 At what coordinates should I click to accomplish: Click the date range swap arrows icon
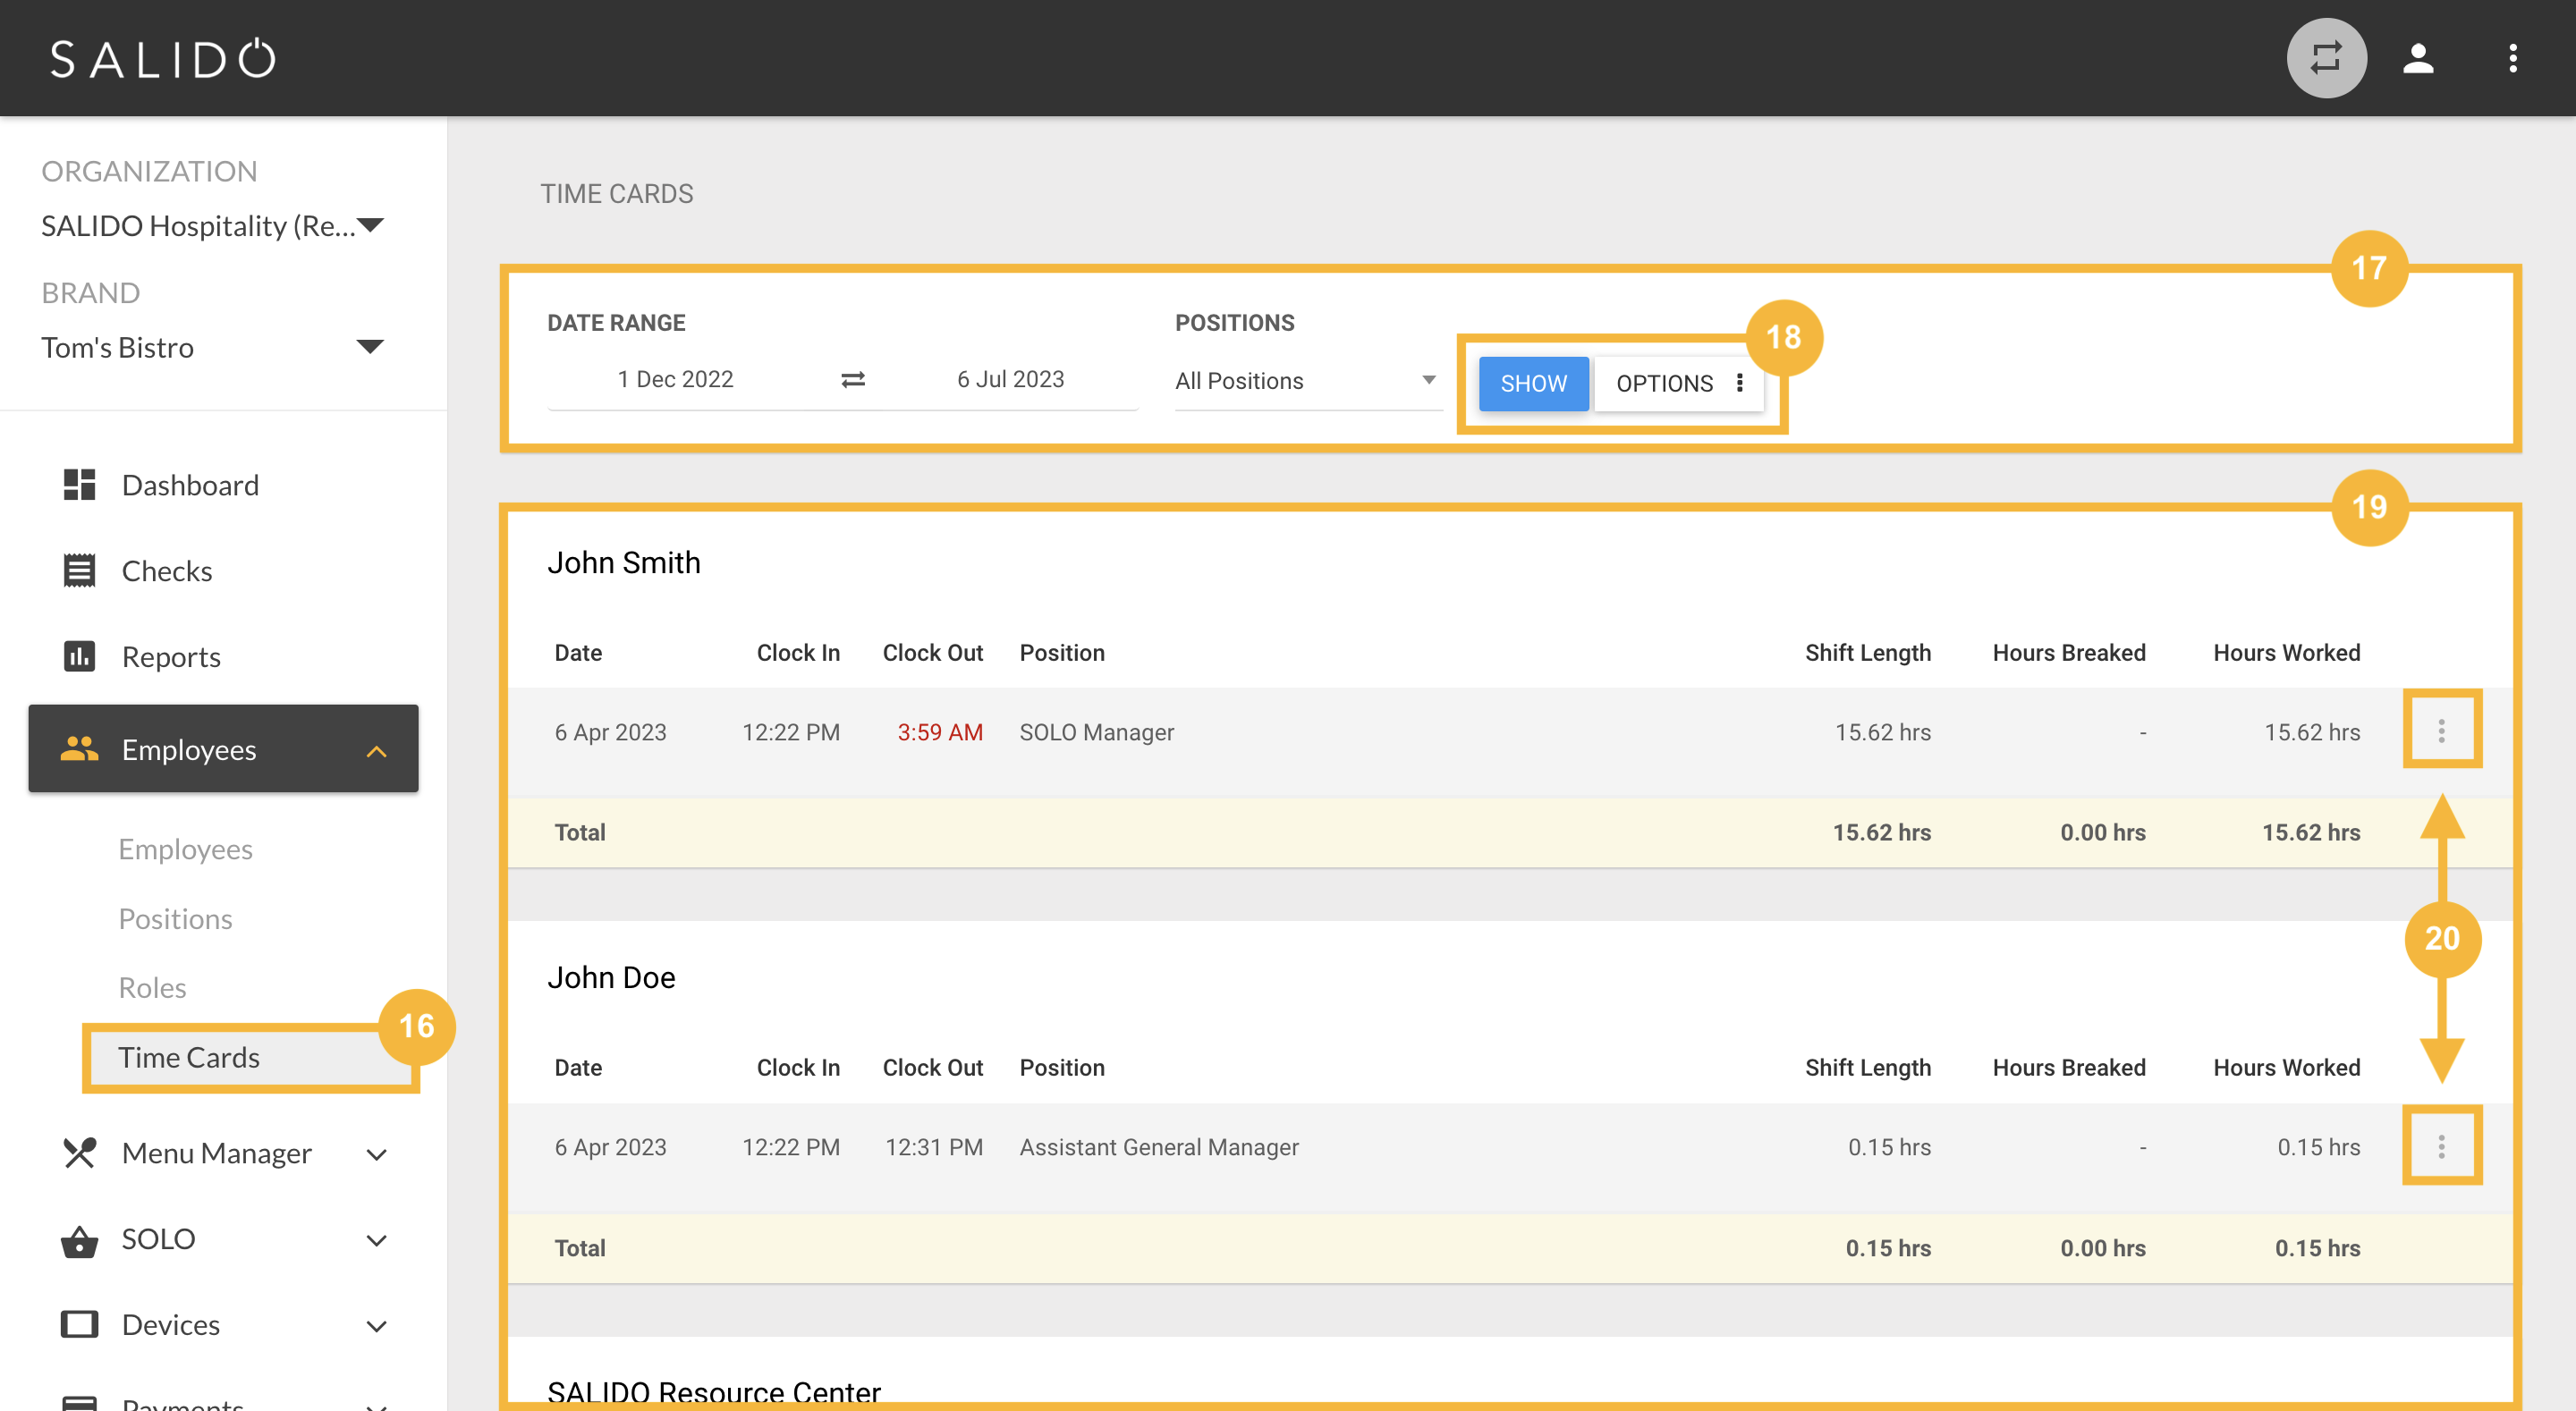click(x=853, y=380)
